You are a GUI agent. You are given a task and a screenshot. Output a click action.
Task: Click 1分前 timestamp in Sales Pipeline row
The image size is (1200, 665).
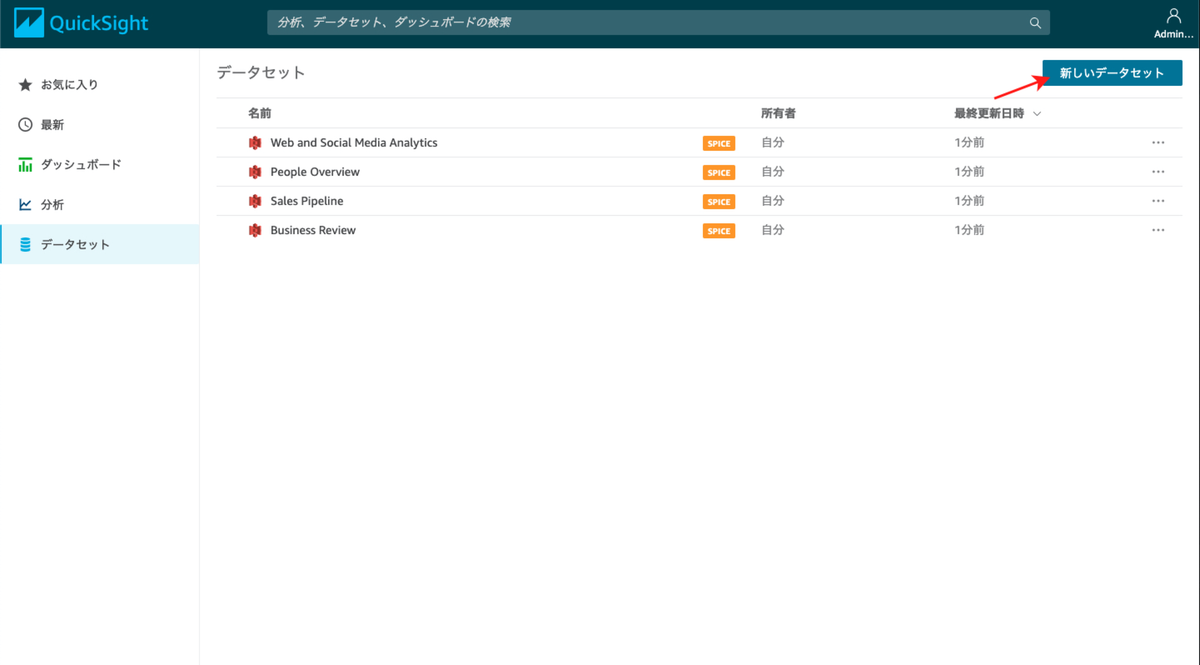point(969,201)
